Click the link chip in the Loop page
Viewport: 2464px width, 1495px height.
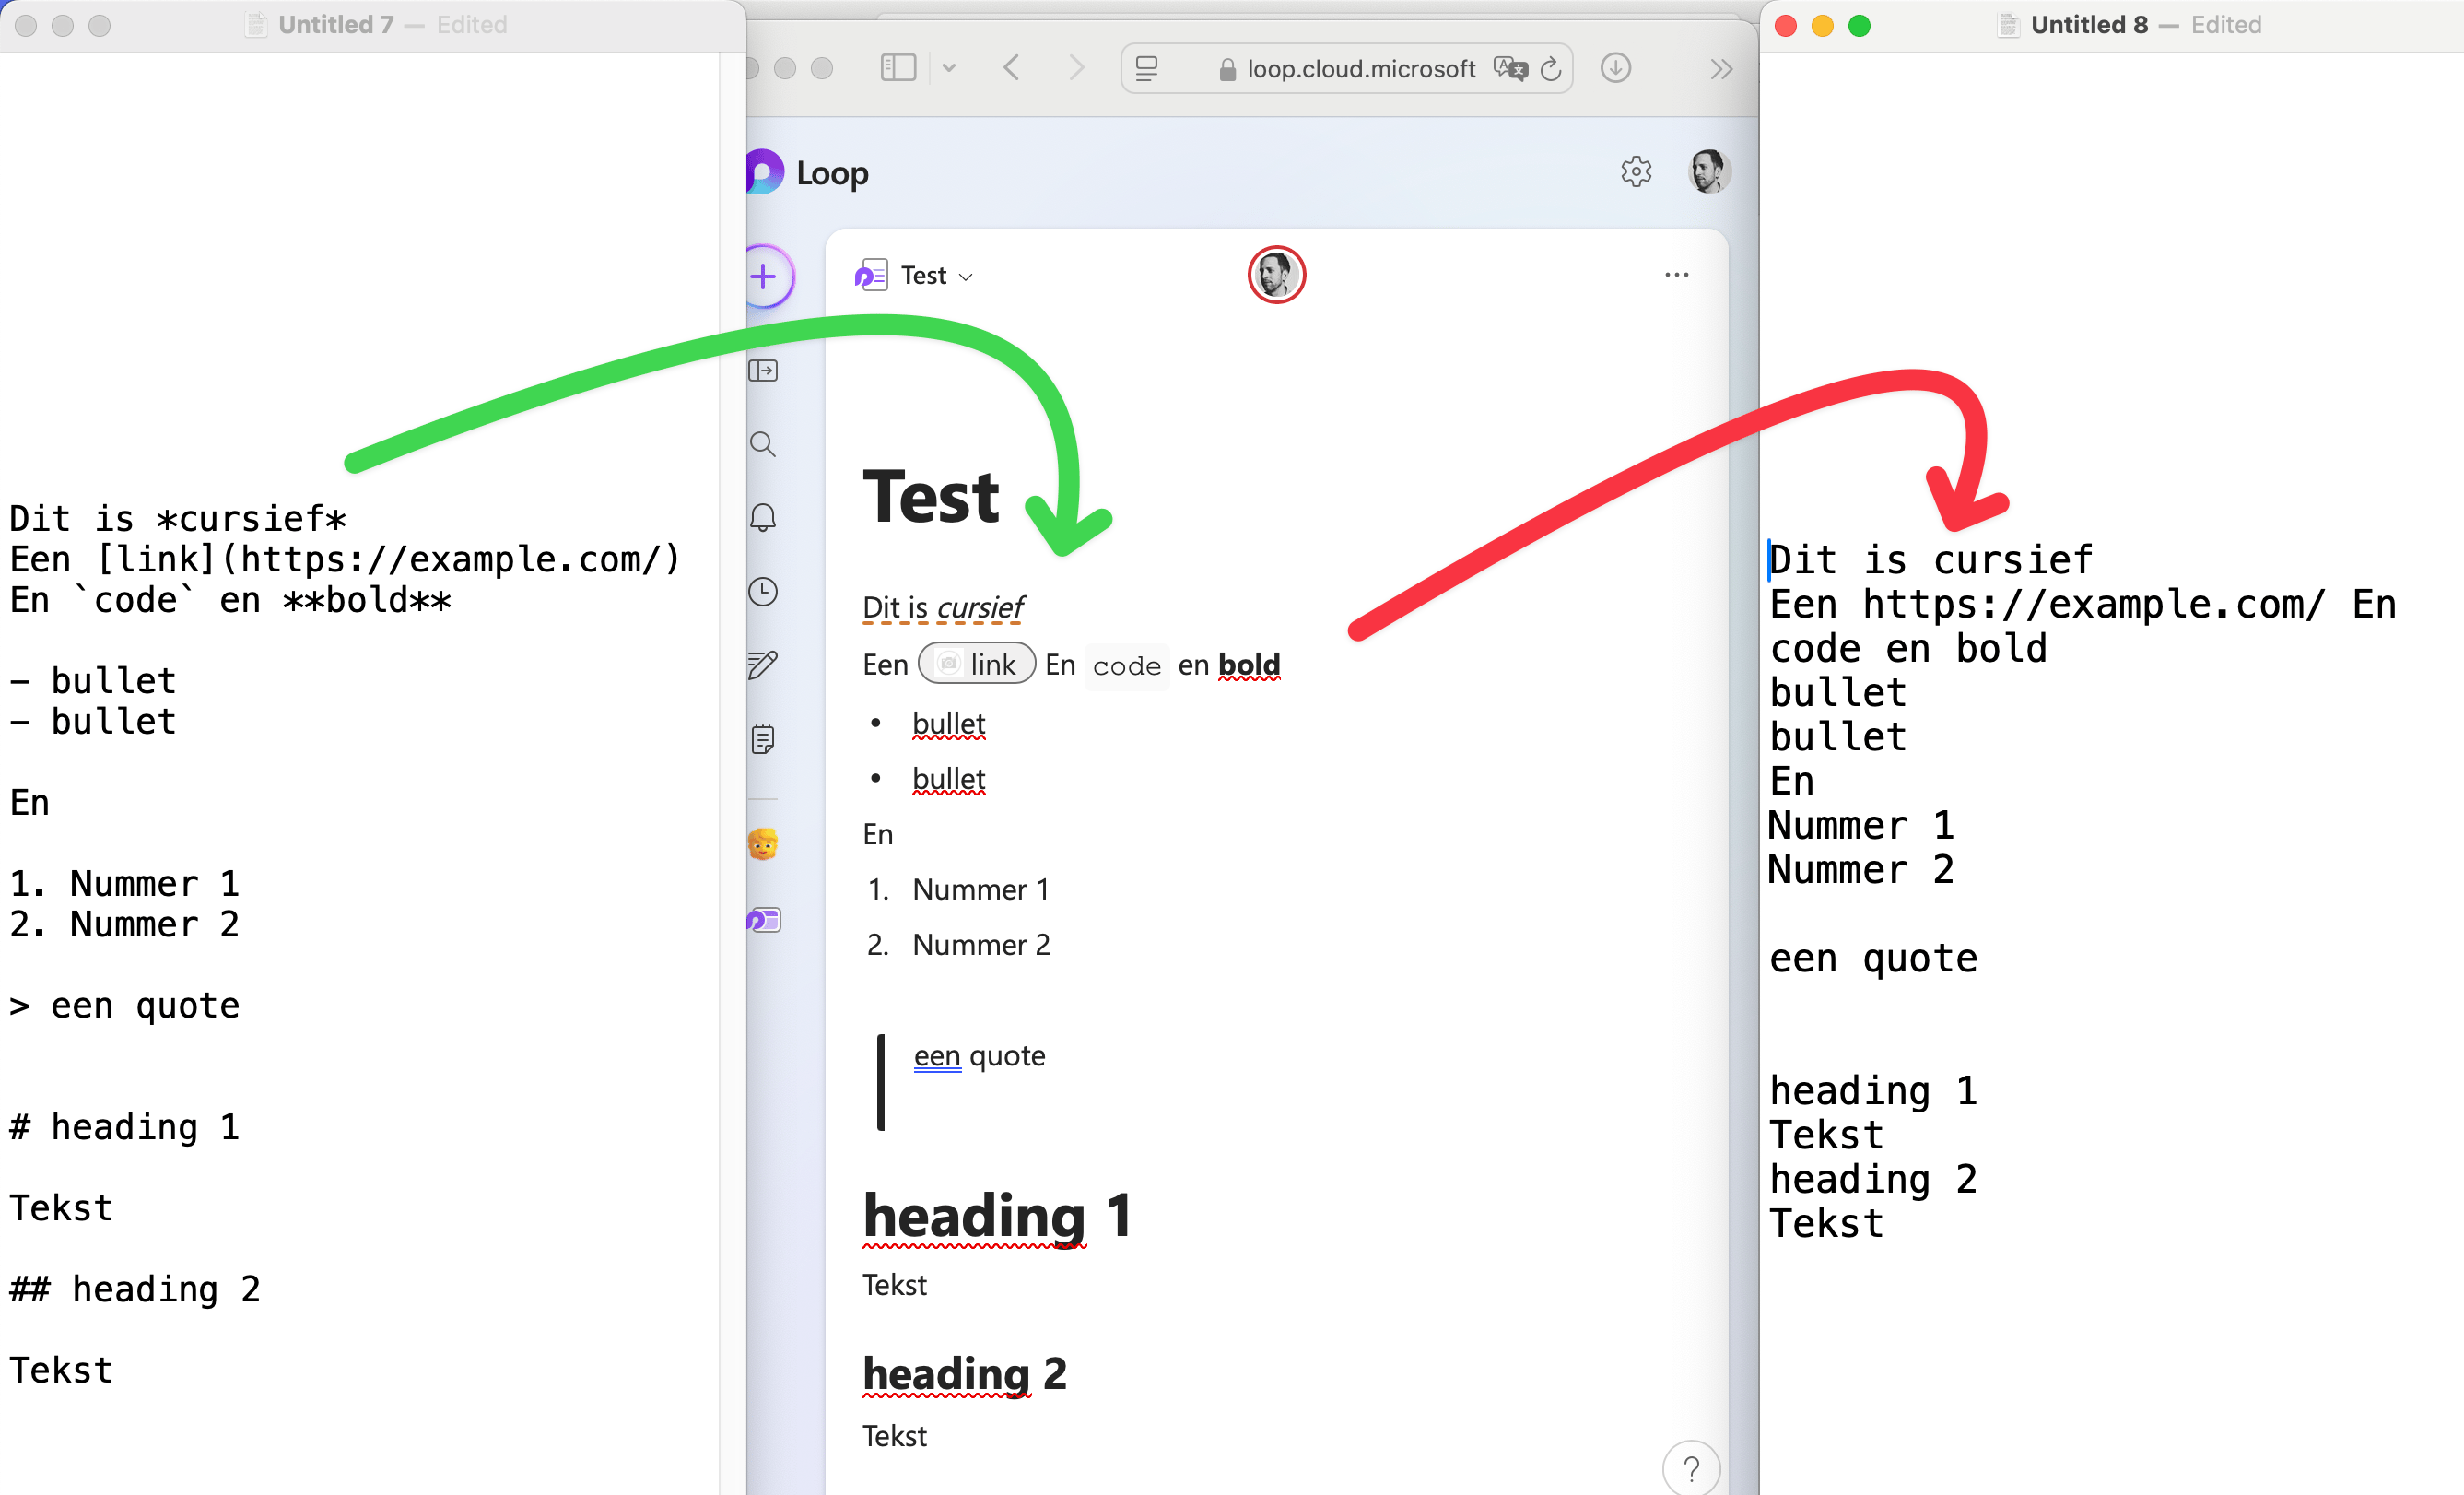977,664
